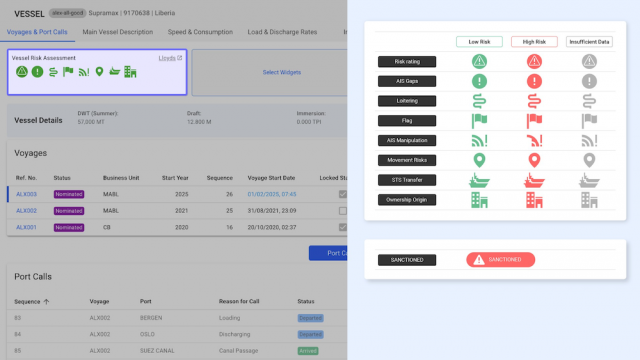Toggle Locked checkbox for voyage ALX001
Viewport: 640px width, 360px height.
[x=343, y=227]
